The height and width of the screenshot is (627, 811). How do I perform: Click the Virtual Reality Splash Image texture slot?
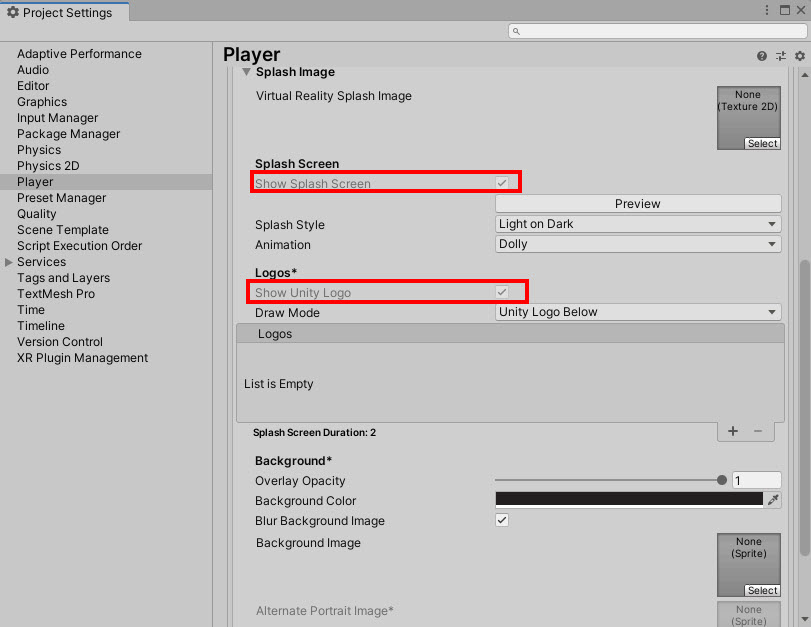click(x=748, y=118)
